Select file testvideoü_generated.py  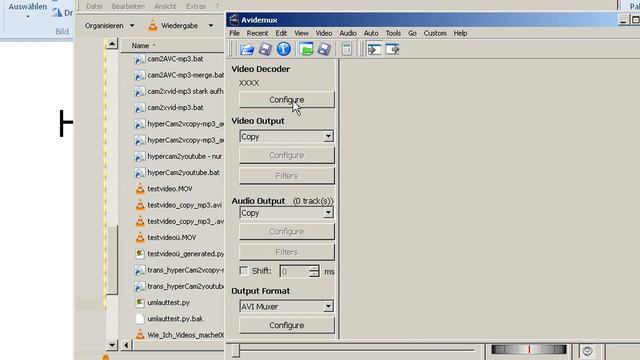[x=186, y=254]
